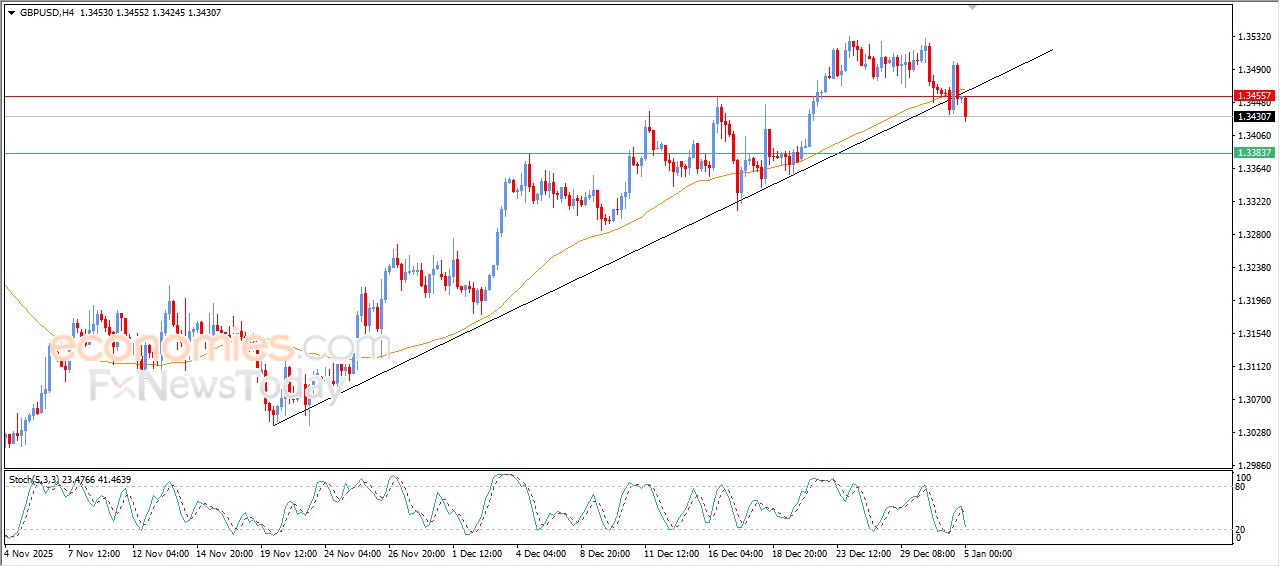
Task: Open the dropdown arrow beside GBPUSD,H4
Action: pos(12,13)
